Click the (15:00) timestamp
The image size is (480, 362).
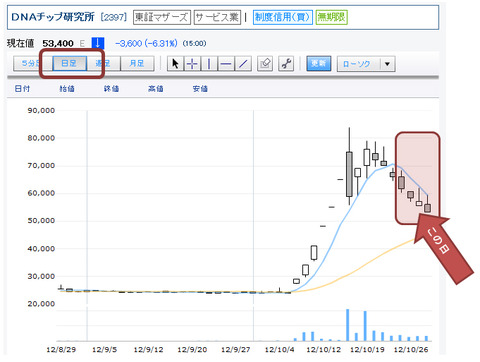(x=194, y=44)
